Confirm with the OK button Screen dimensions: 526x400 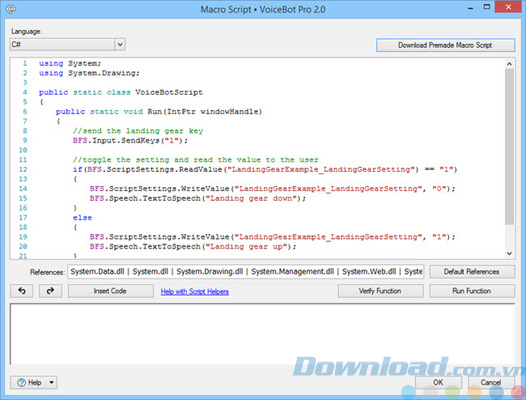(x=438, y=382)
